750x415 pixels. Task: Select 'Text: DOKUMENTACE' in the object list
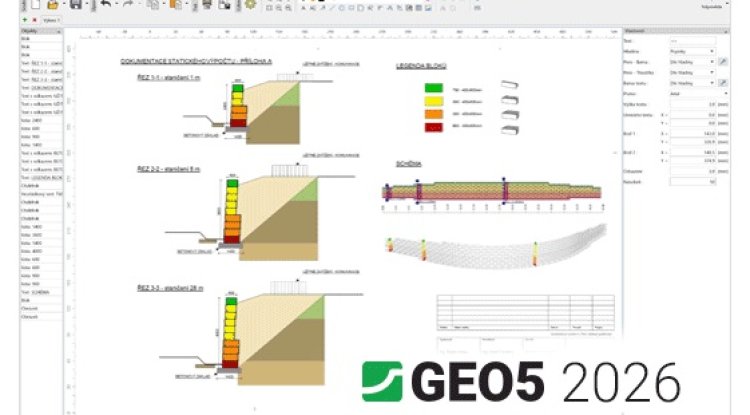tap(41, 87)
